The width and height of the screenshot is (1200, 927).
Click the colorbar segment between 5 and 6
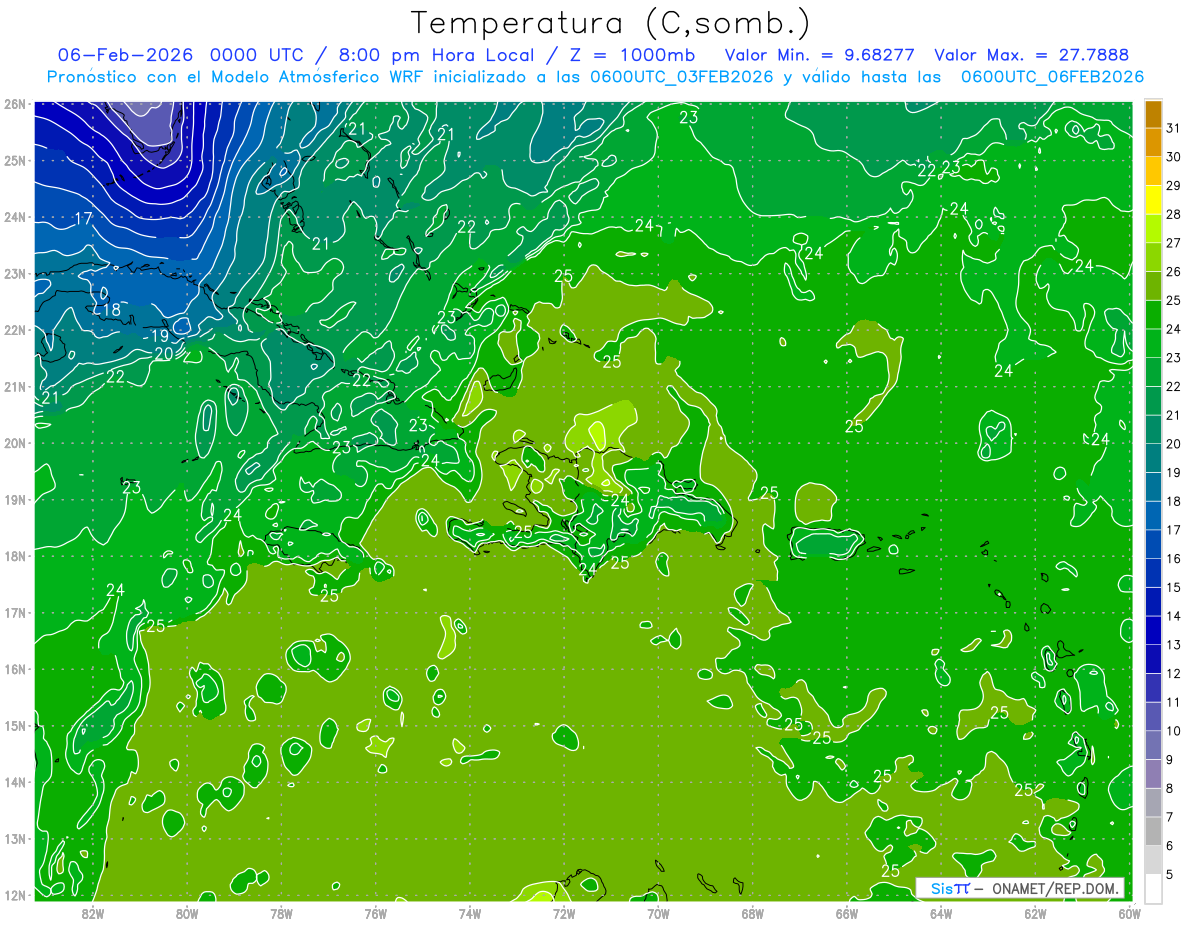coord(1153,859)
